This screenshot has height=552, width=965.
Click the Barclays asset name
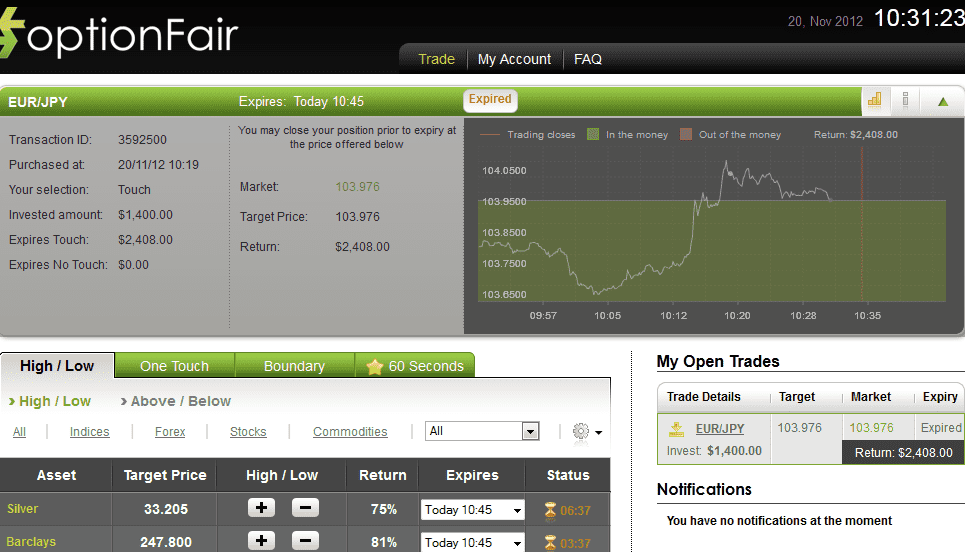click(31, 542)
